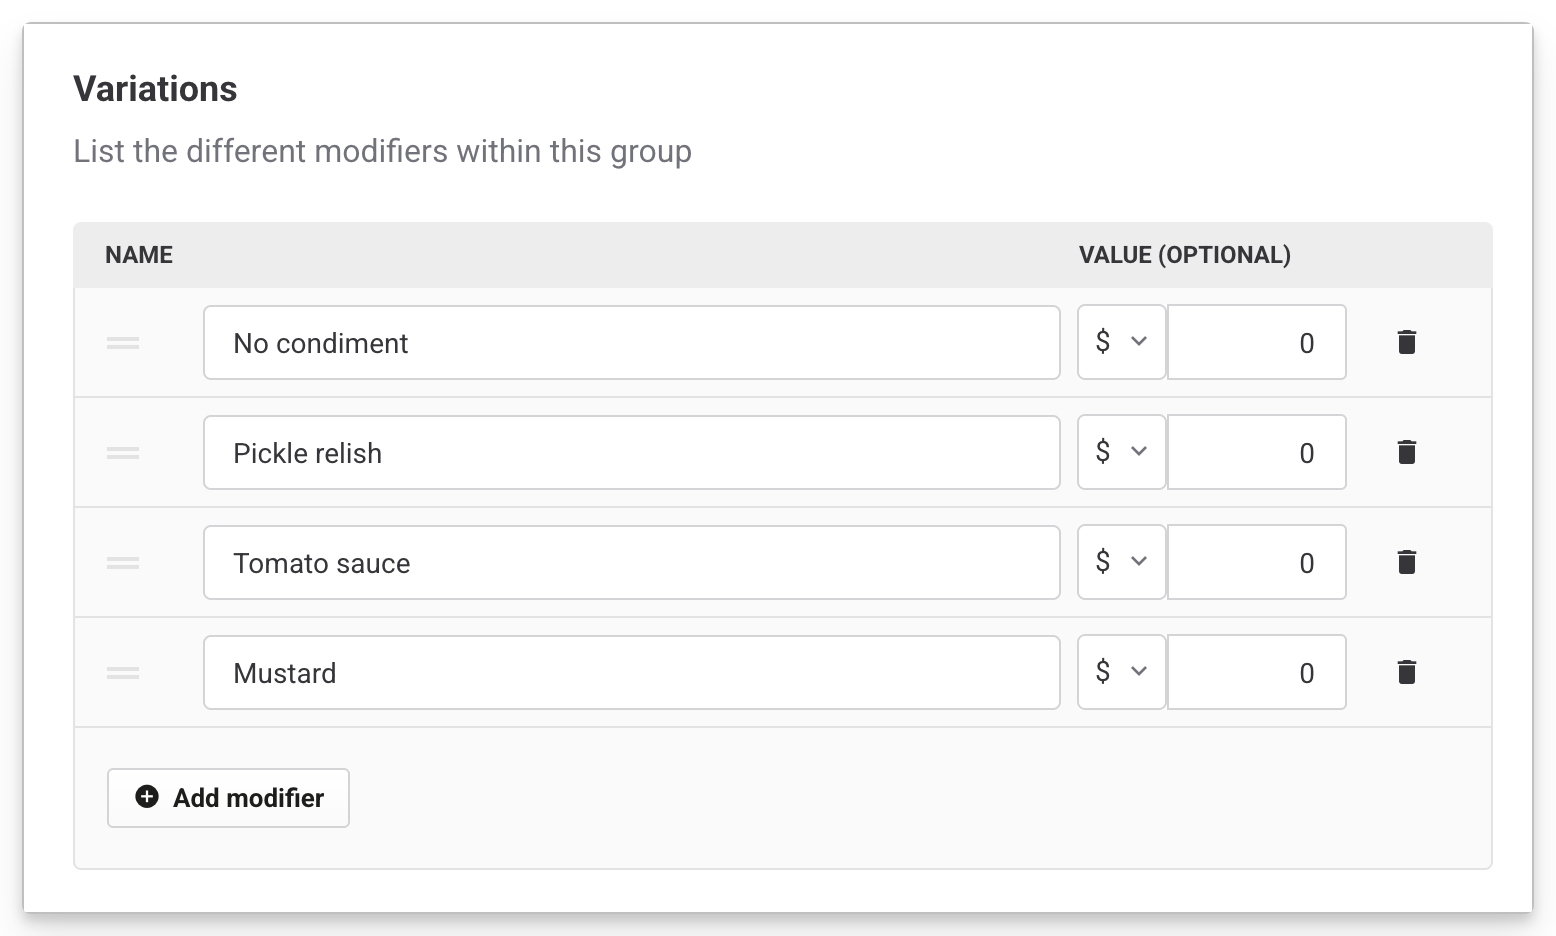
Task: Click the value field for No condiment
Action: 1256,343
